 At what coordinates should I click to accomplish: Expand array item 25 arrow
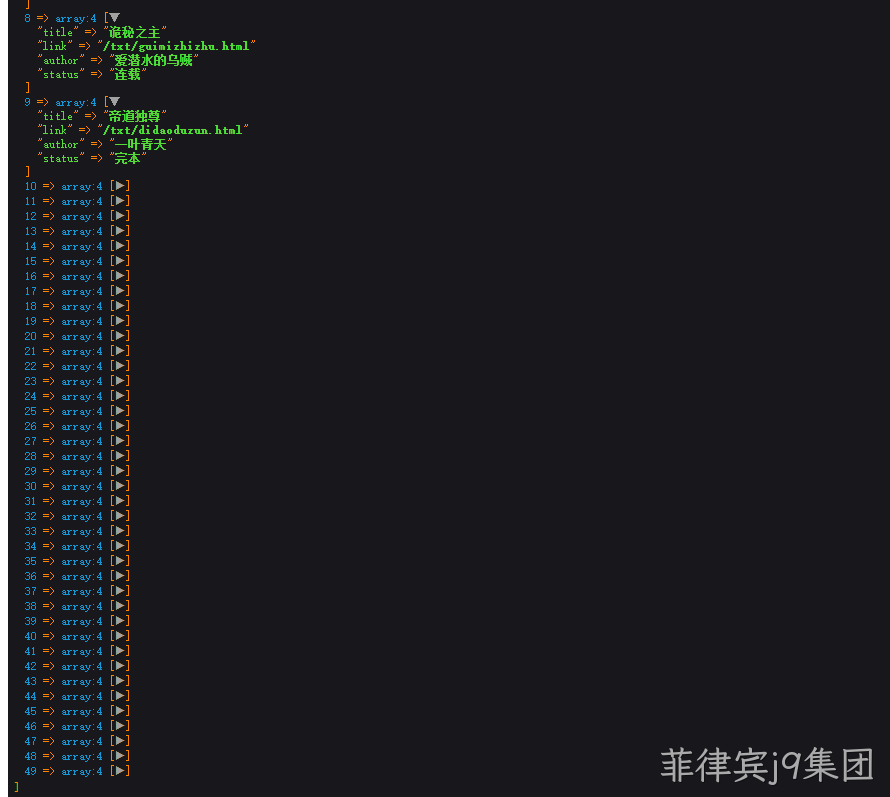pyautogui.click(x=120, y=410)
